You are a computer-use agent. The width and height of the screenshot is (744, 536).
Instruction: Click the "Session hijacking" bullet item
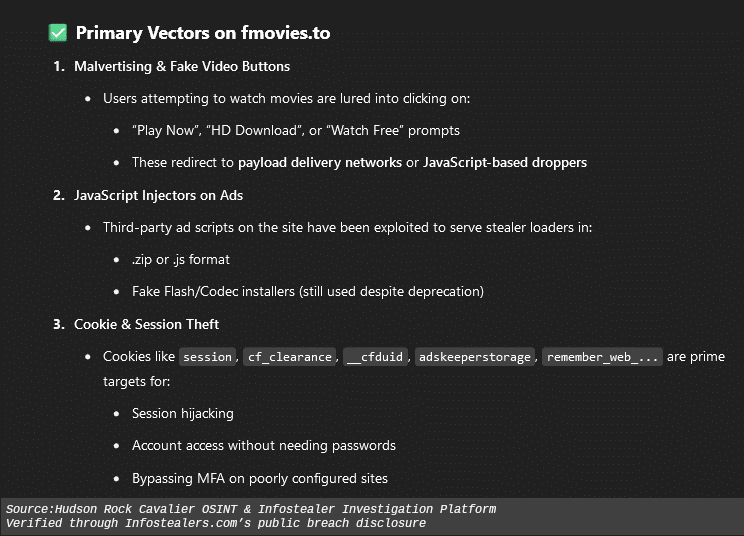(183, 414)
